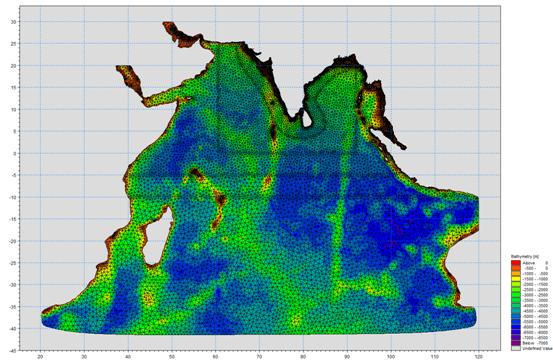The image size is (553, 361).
Task: Select the 'Above 0' legend label text
Action: pos(535,263)
